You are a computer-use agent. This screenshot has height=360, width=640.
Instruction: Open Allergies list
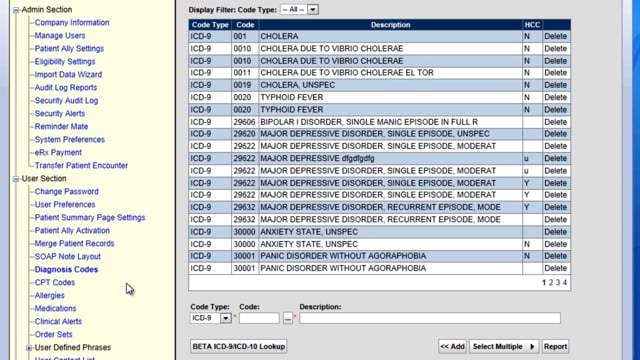[x=49, y=296]
